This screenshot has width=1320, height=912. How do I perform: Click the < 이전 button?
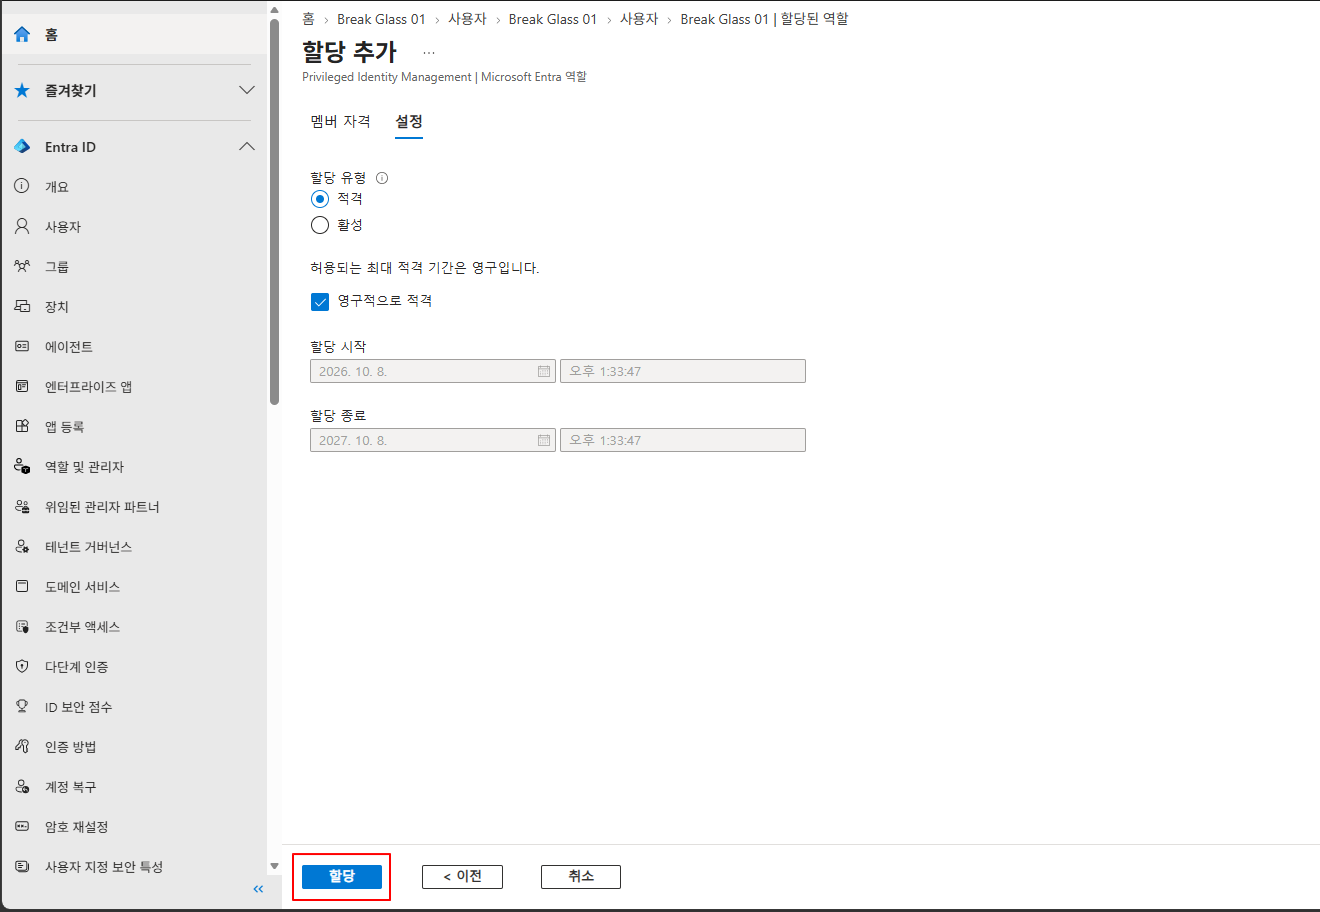(x=462, y=877)
